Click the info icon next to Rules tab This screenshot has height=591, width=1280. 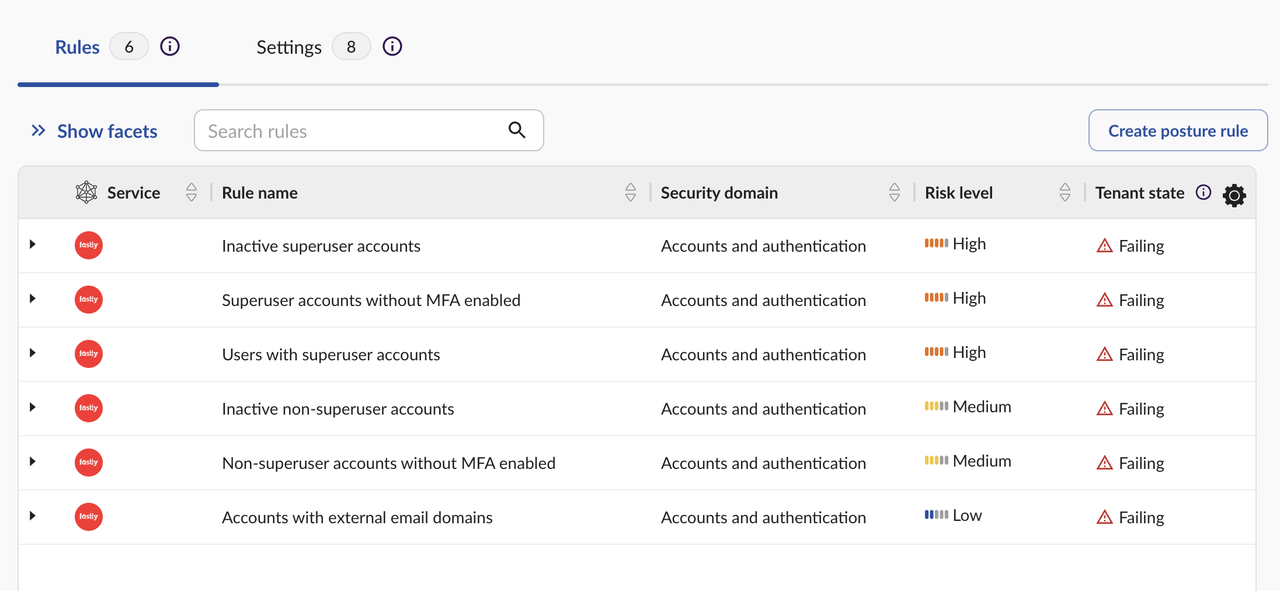point(170,46)
